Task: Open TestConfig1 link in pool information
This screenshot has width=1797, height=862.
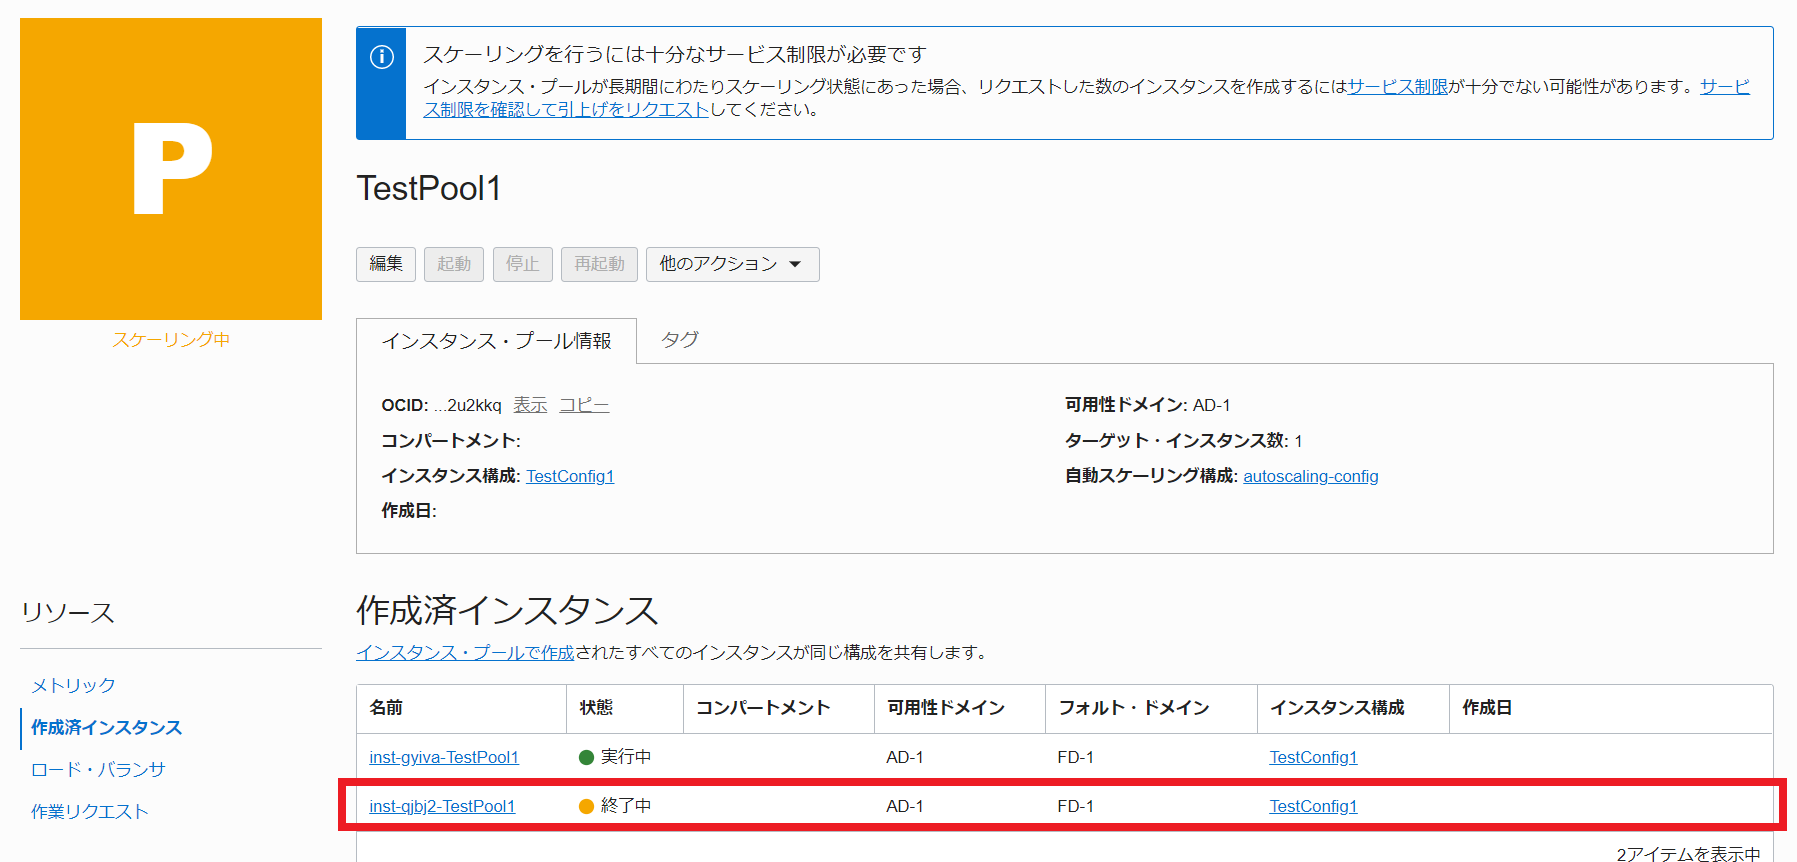Action: (x=570, y=476)
